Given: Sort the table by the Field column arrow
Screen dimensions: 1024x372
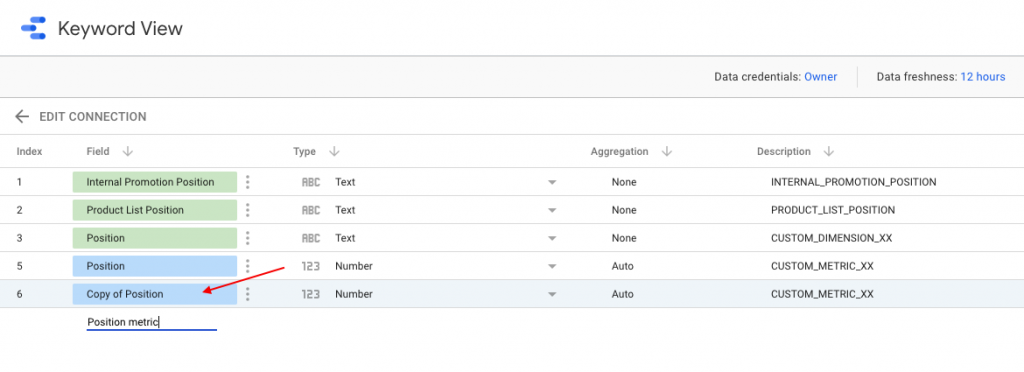Looking at the screenshot, I should (127, 151).
